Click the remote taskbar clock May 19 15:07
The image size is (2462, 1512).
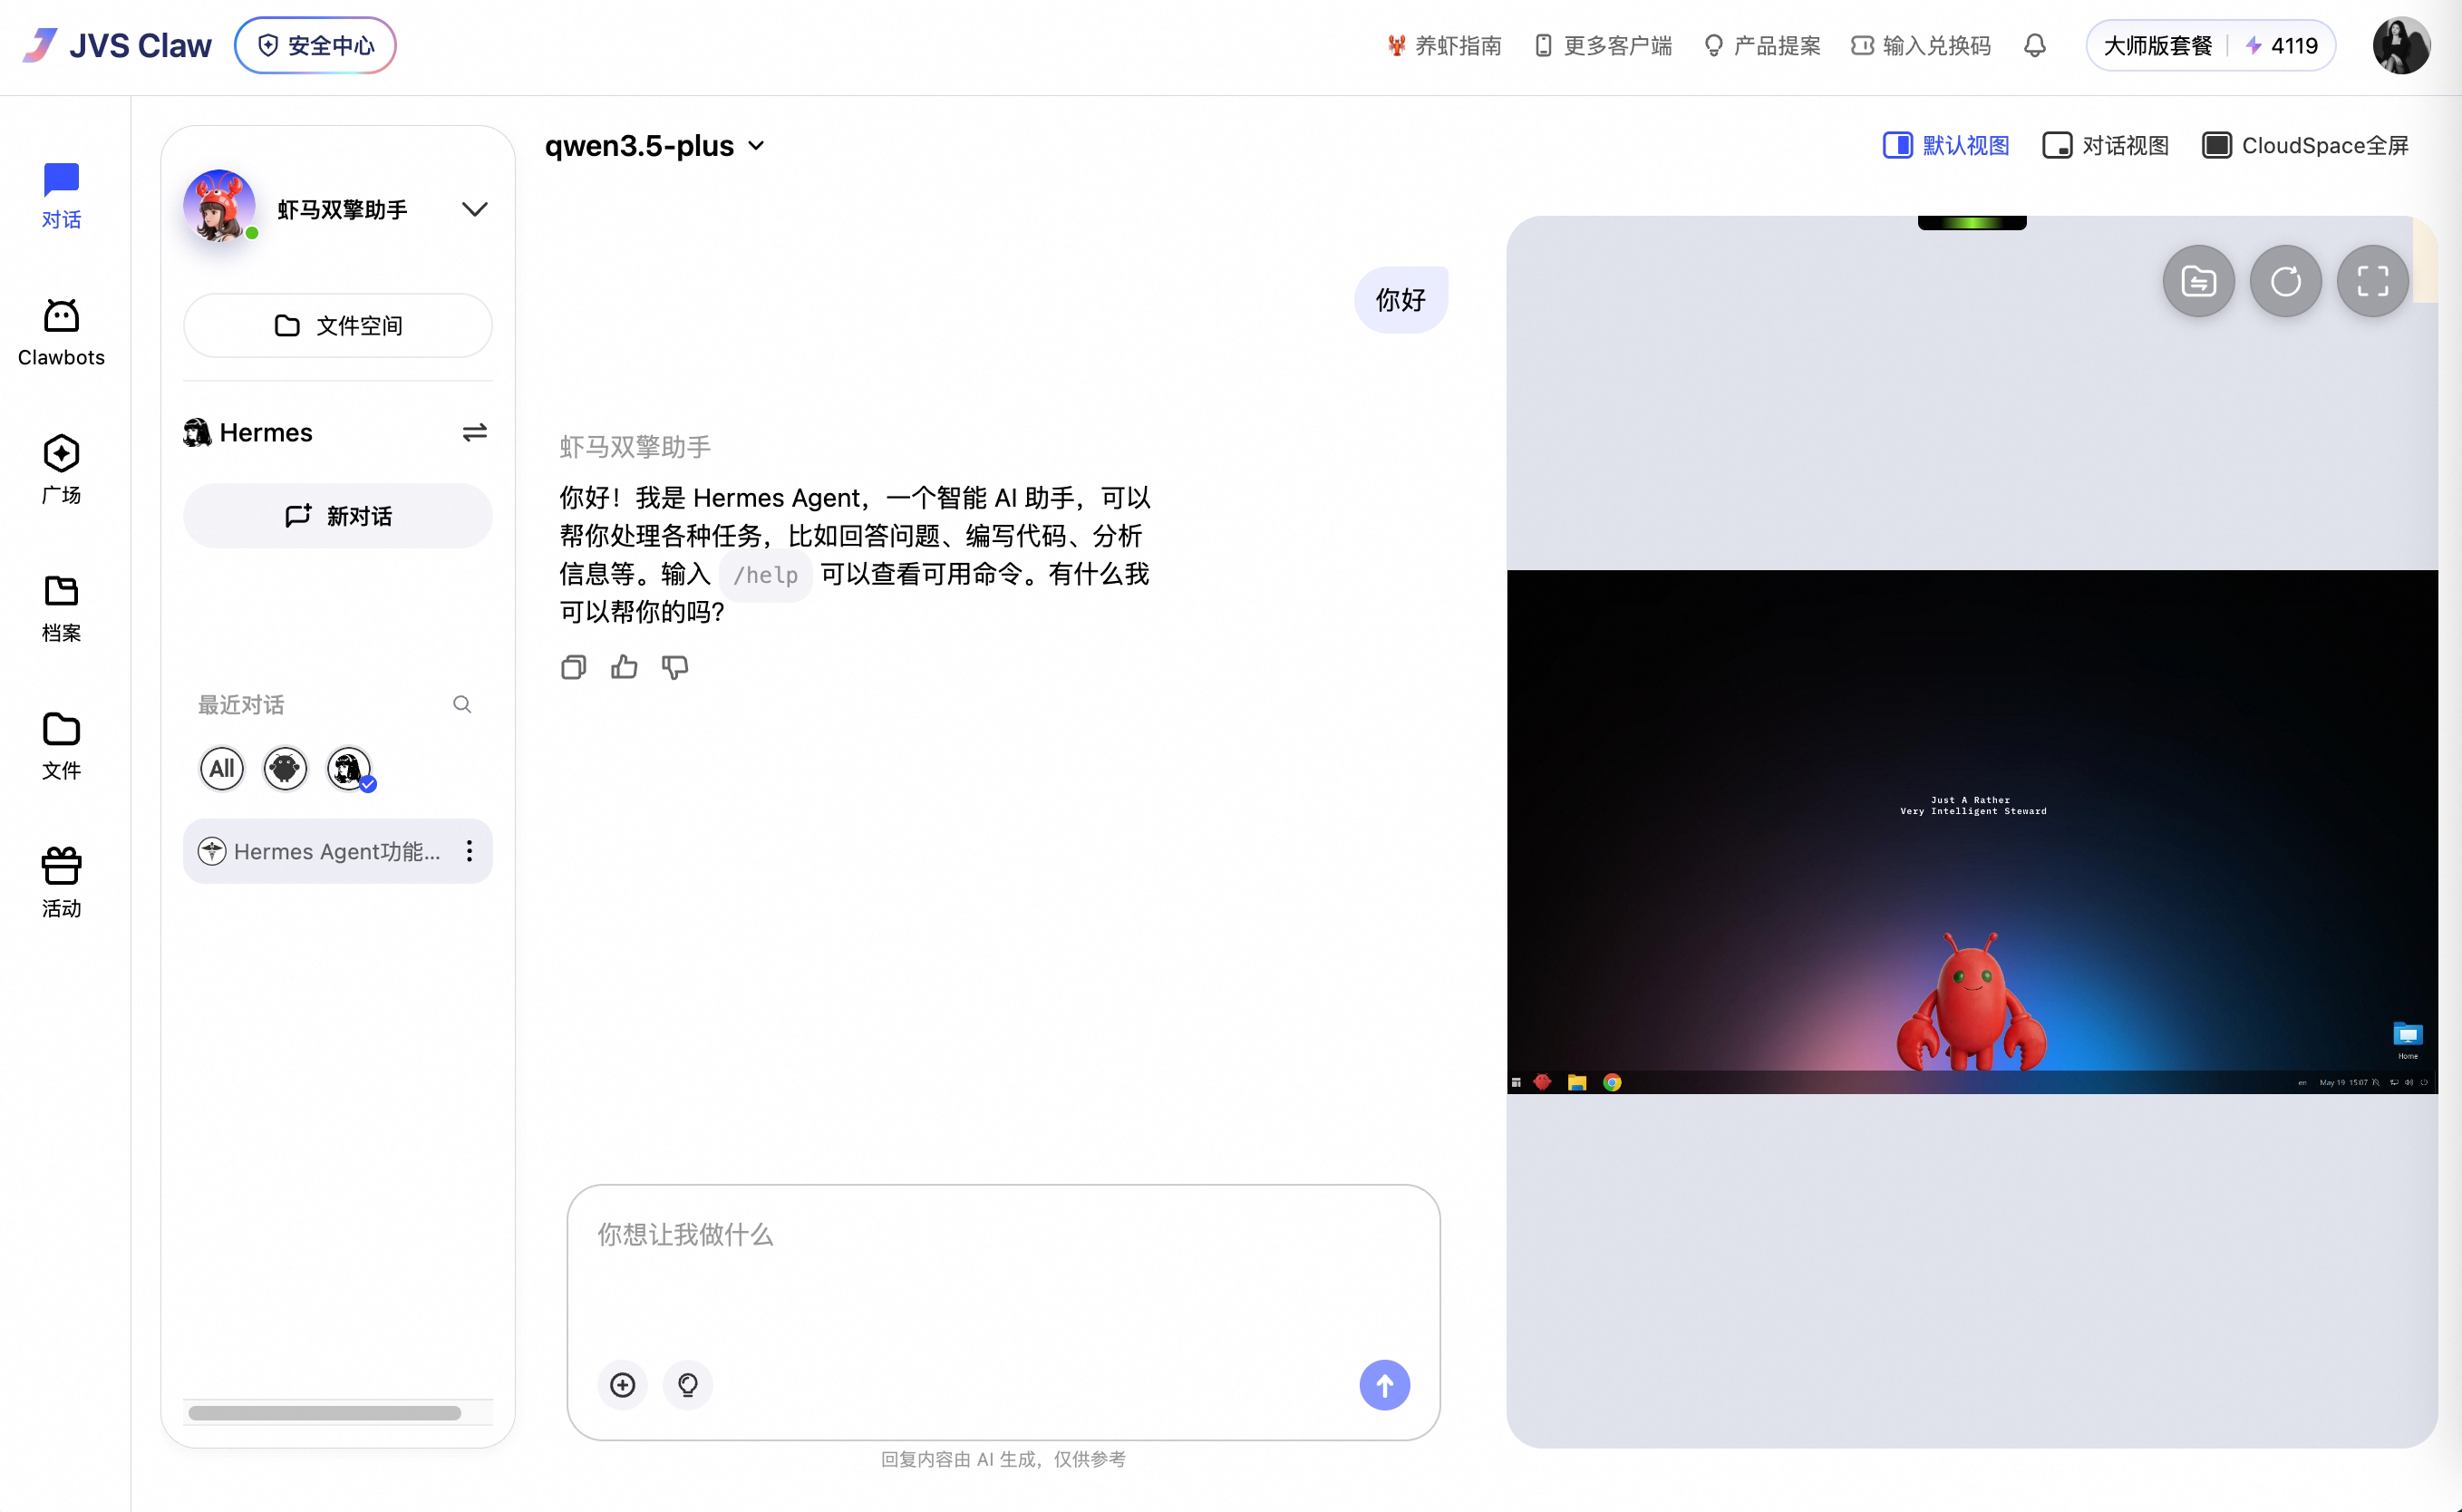pyautogui.click(x=2343, y=1082)
